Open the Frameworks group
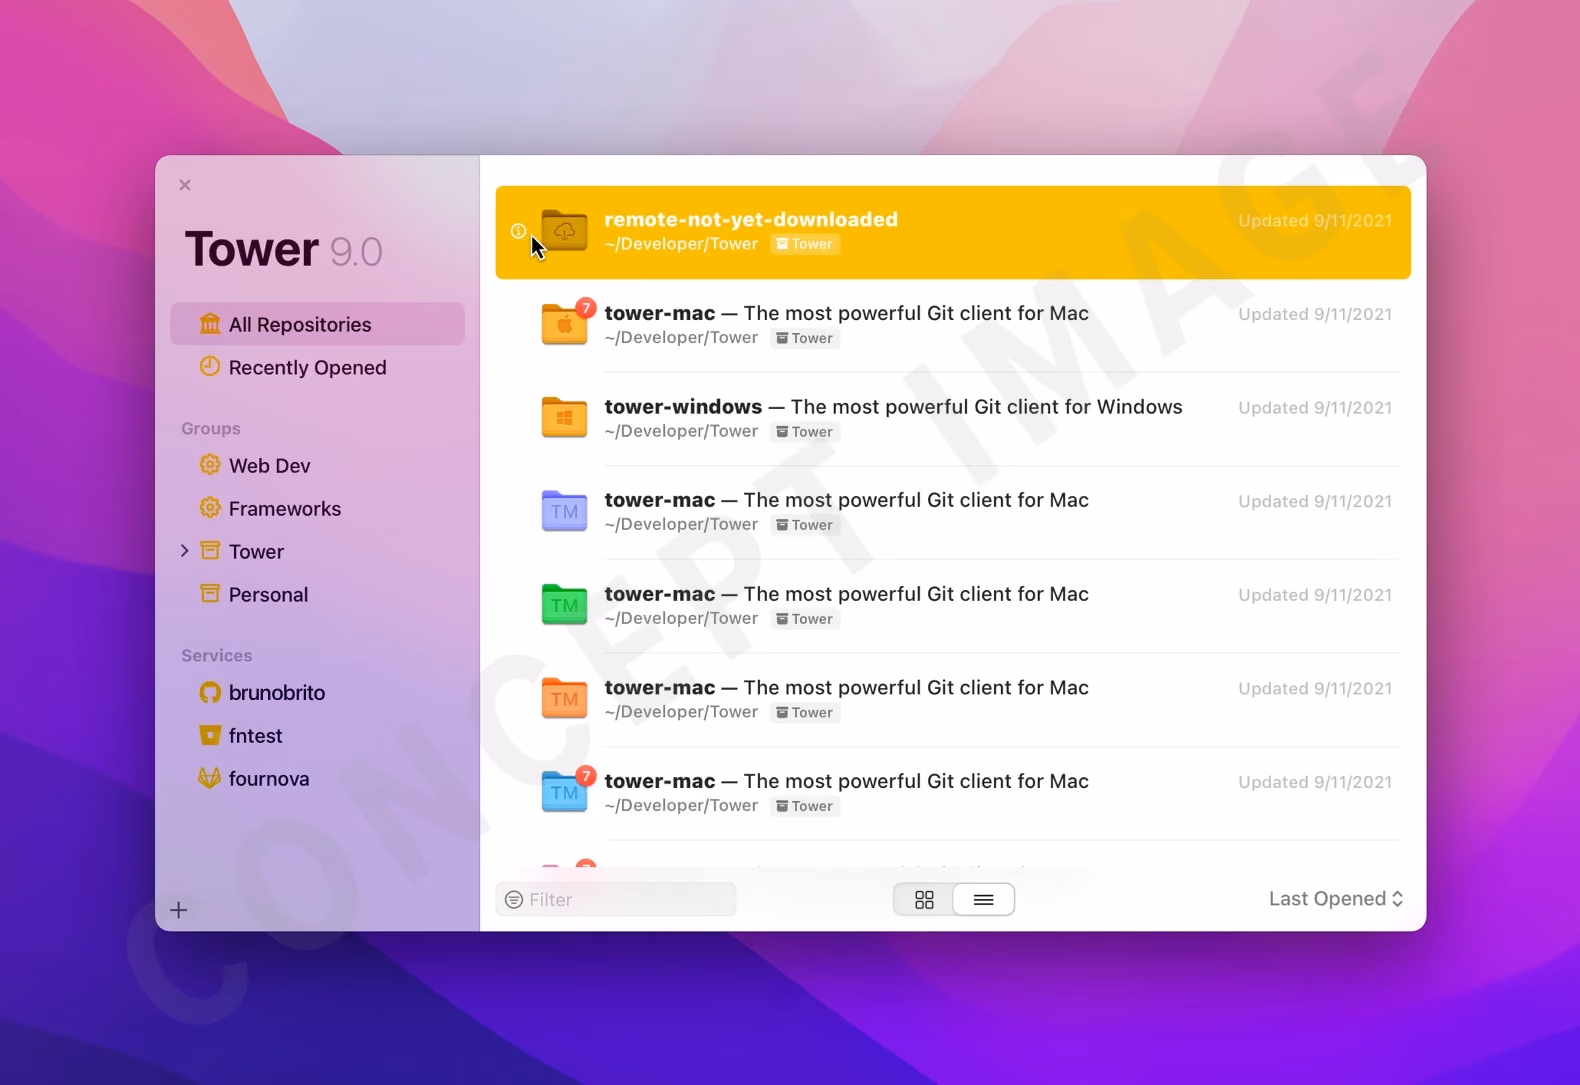Viewport: 1580px width, 1085px height. (317, 508)
